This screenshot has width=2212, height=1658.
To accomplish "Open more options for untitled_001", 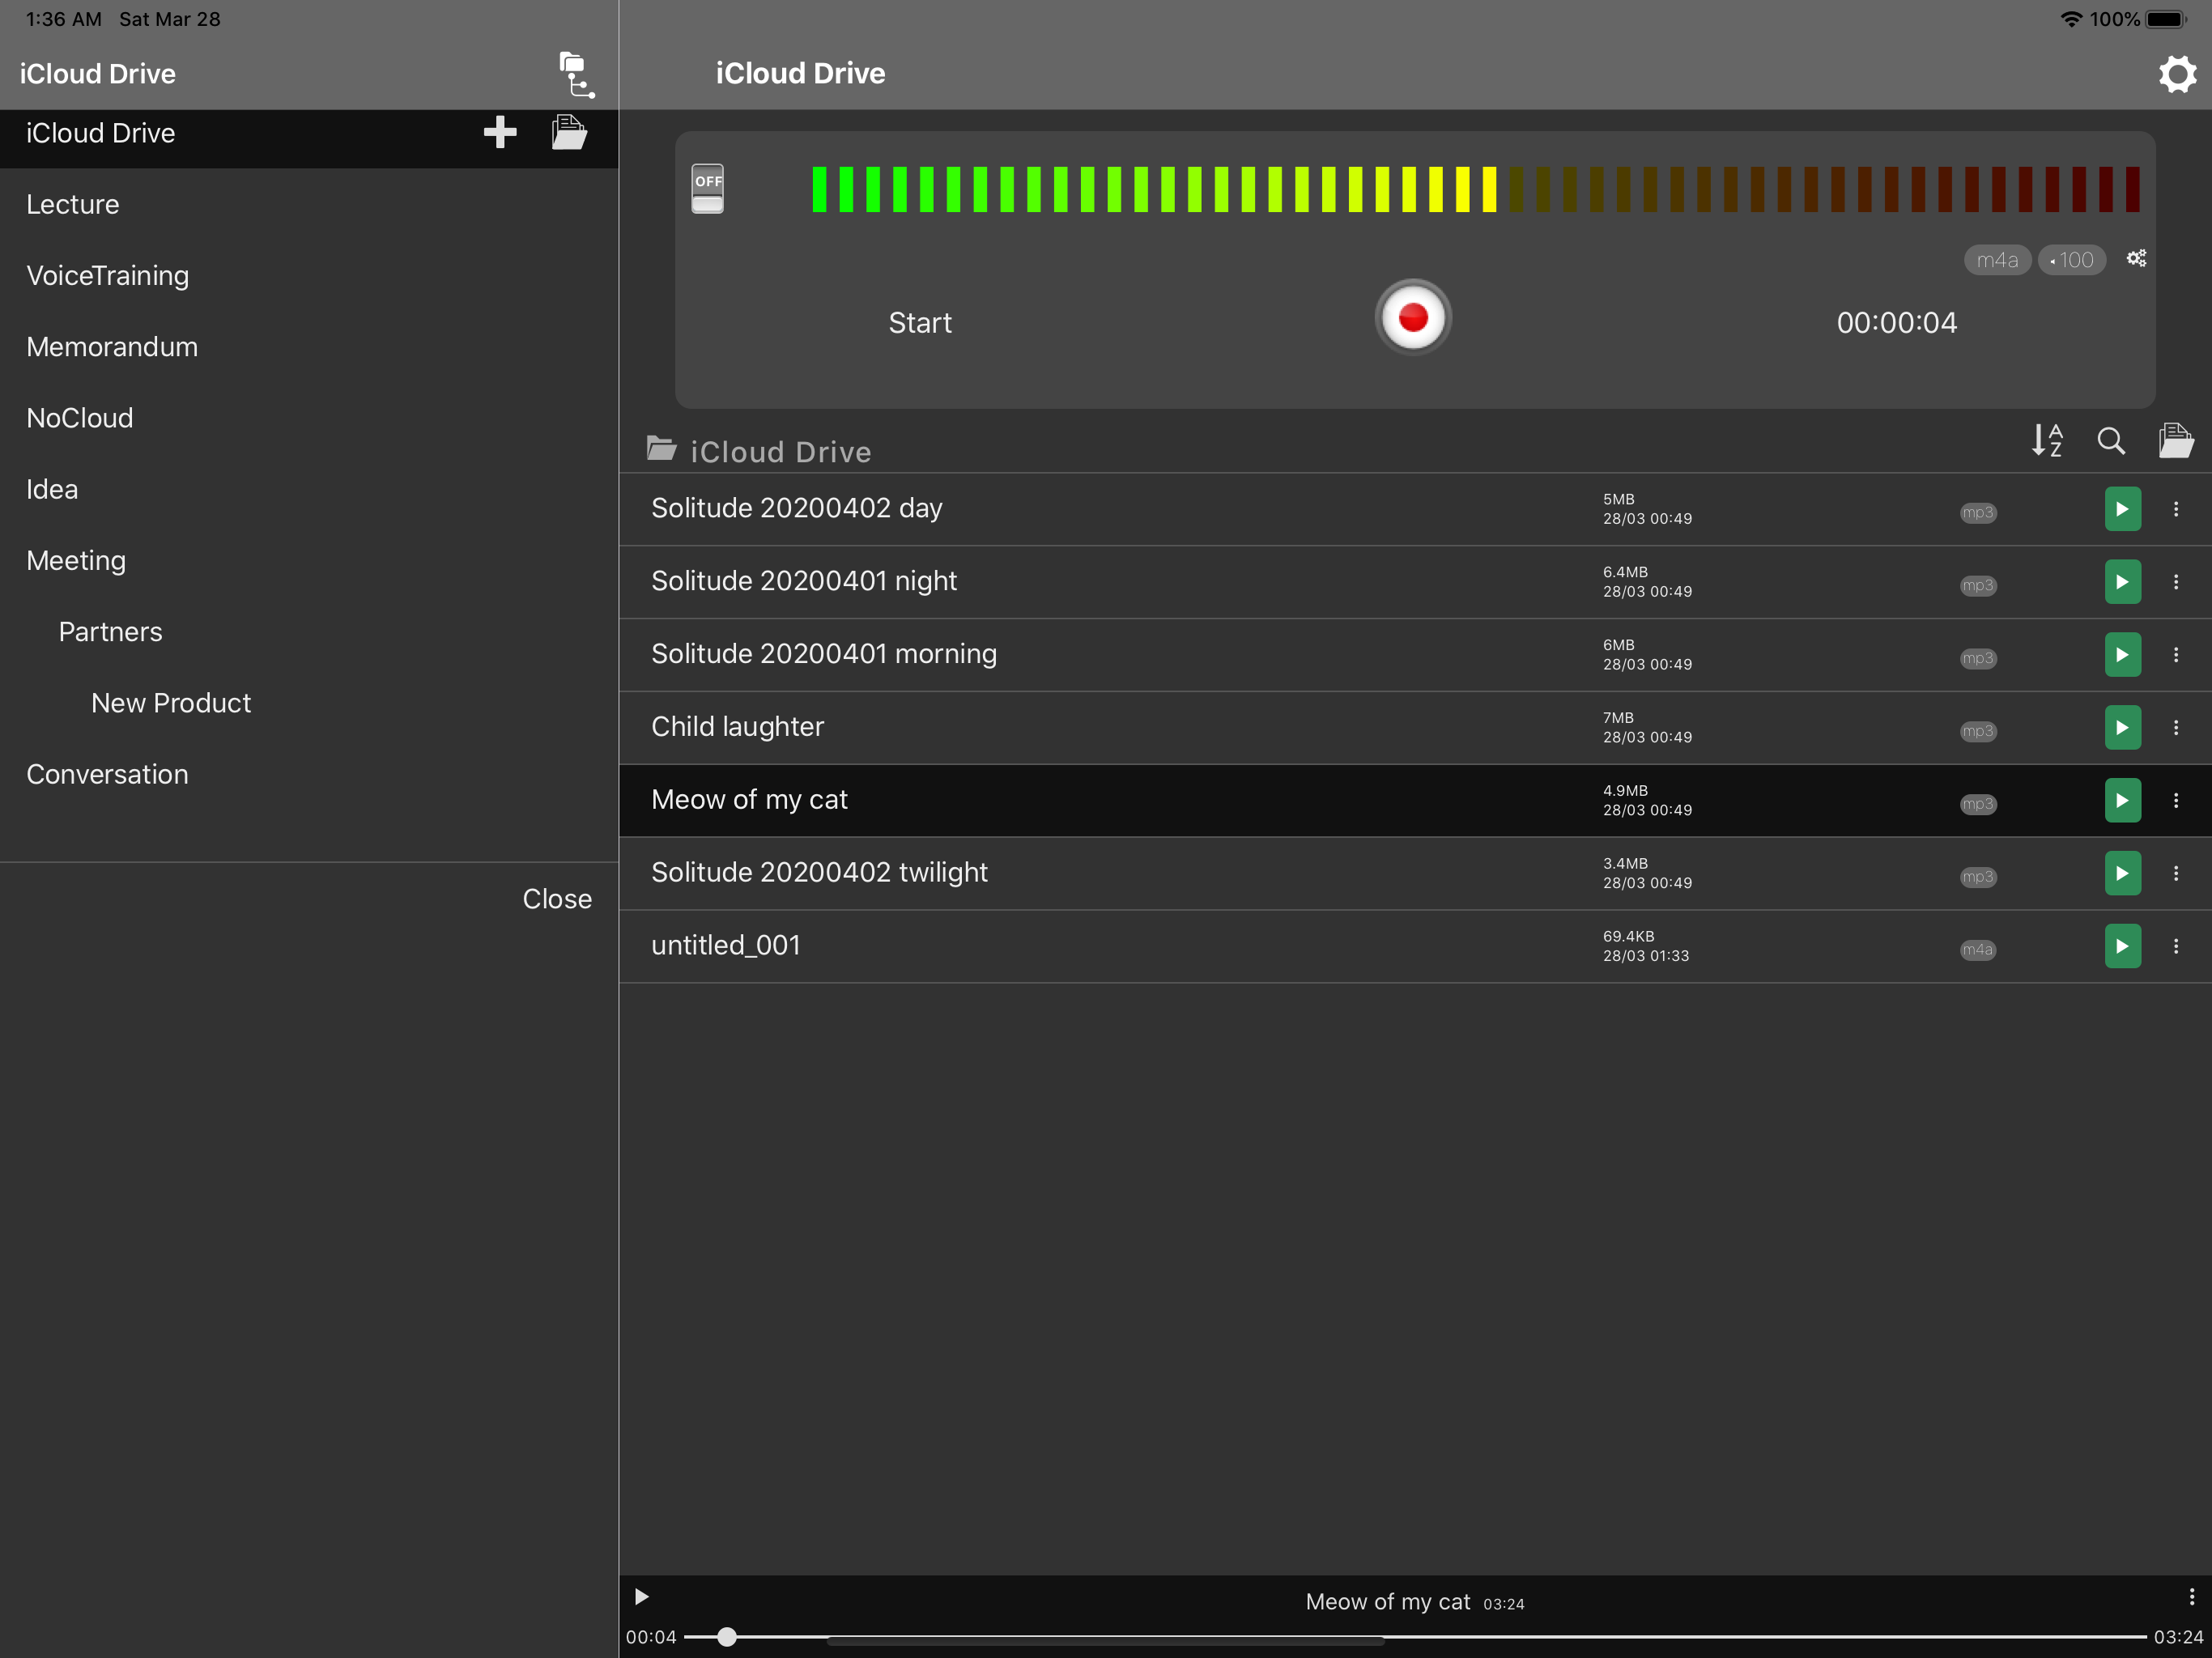I will point(2176,946).
